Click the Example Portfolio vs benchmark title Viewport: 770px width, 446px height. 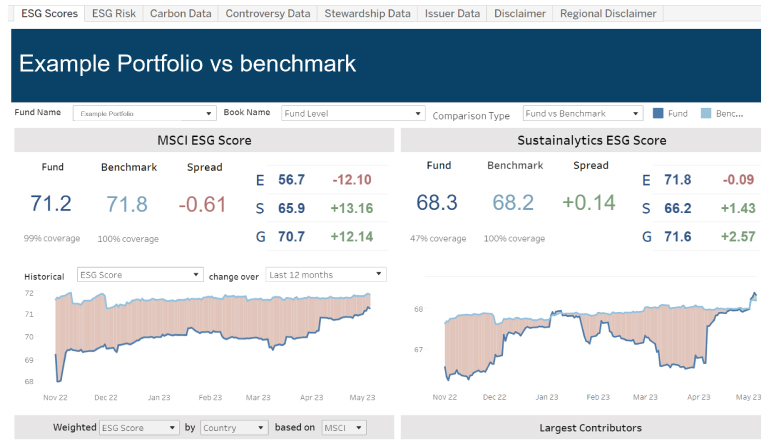[187, 64]
